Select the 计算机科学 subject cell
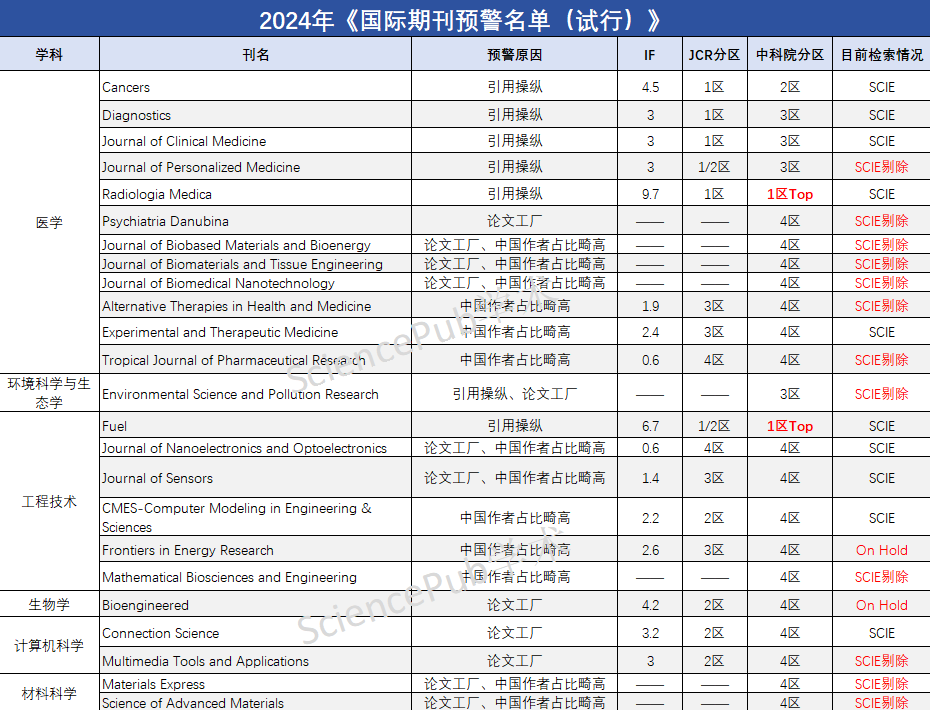Viewport: 930px width, 710px height. 49,645
